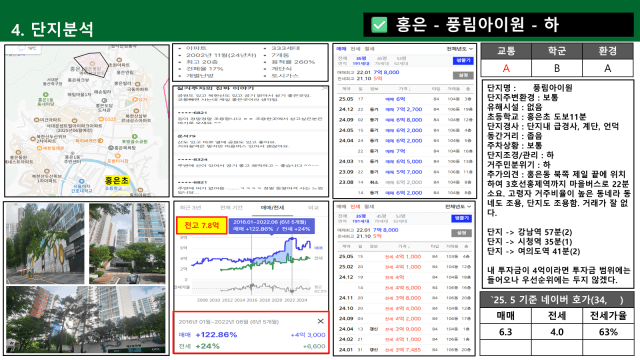Close the 매매/전세 change summary popup

click(x=320, y=321)
